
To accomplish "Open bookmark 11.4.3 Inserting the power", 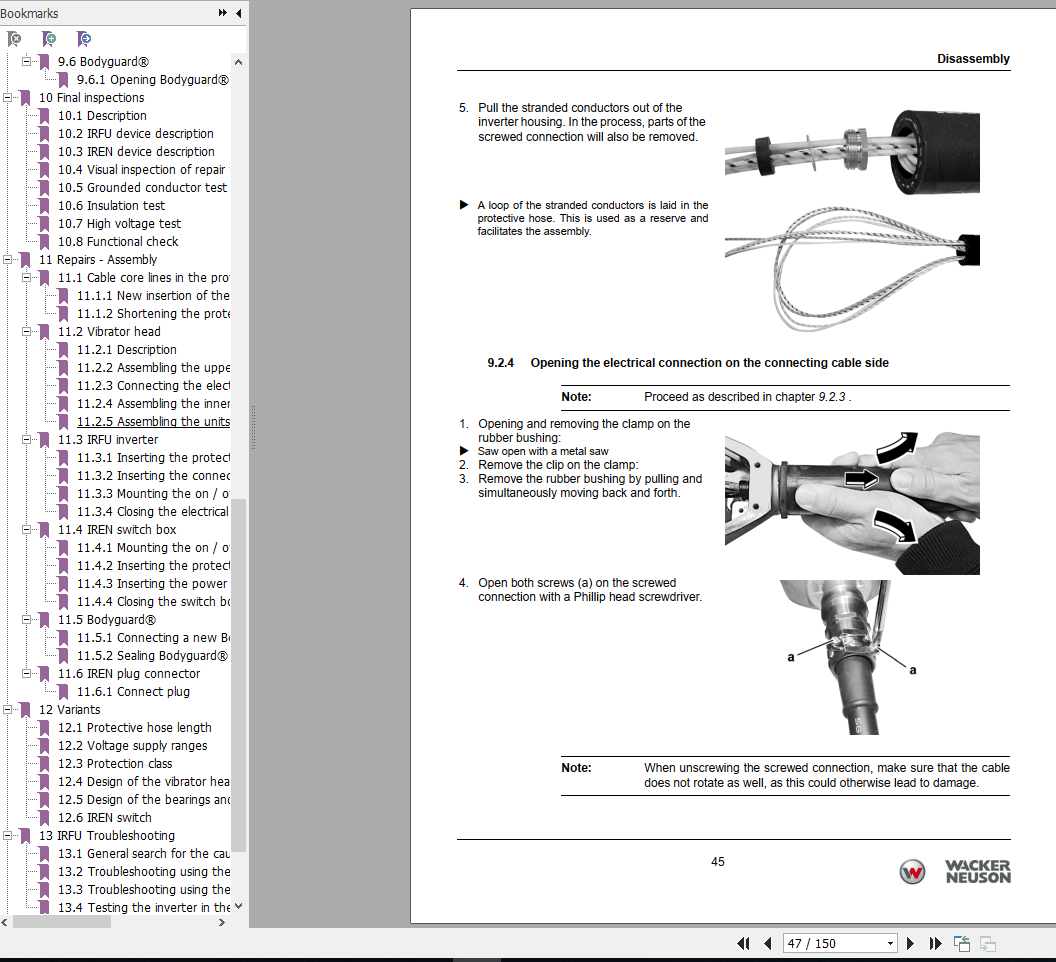I will click(152, 583).
